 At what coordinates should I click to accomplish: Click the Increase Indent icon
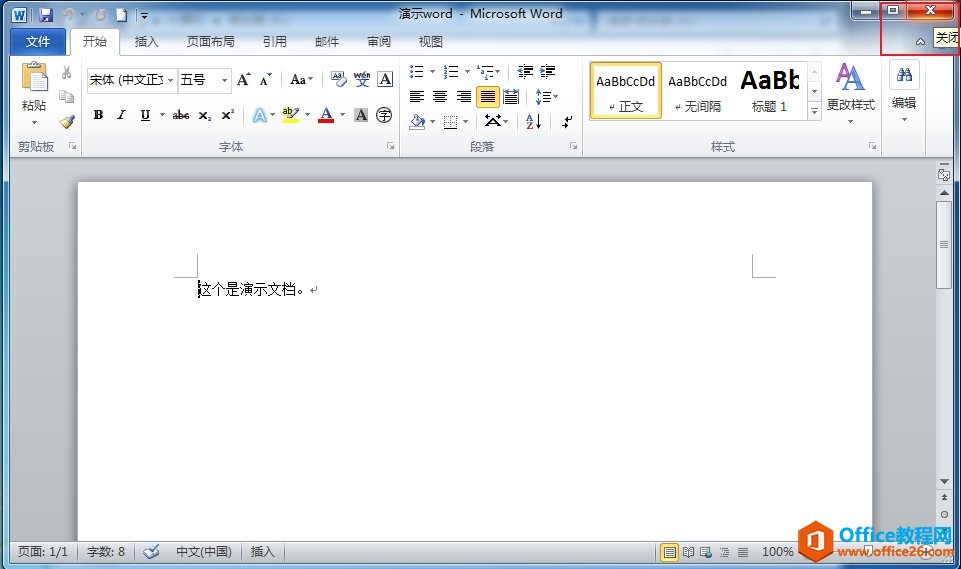tap(547, 72)
